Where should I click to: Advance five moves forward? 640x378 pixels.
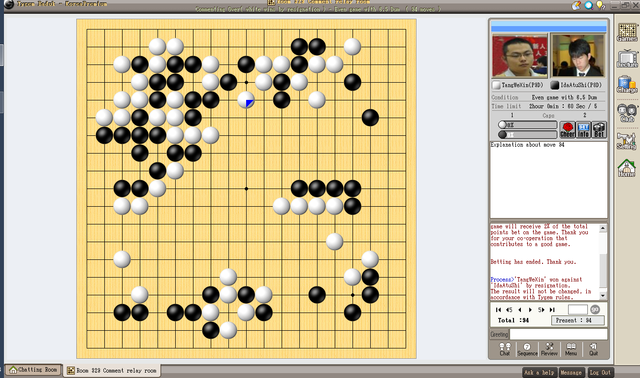(x=541, y=310)
